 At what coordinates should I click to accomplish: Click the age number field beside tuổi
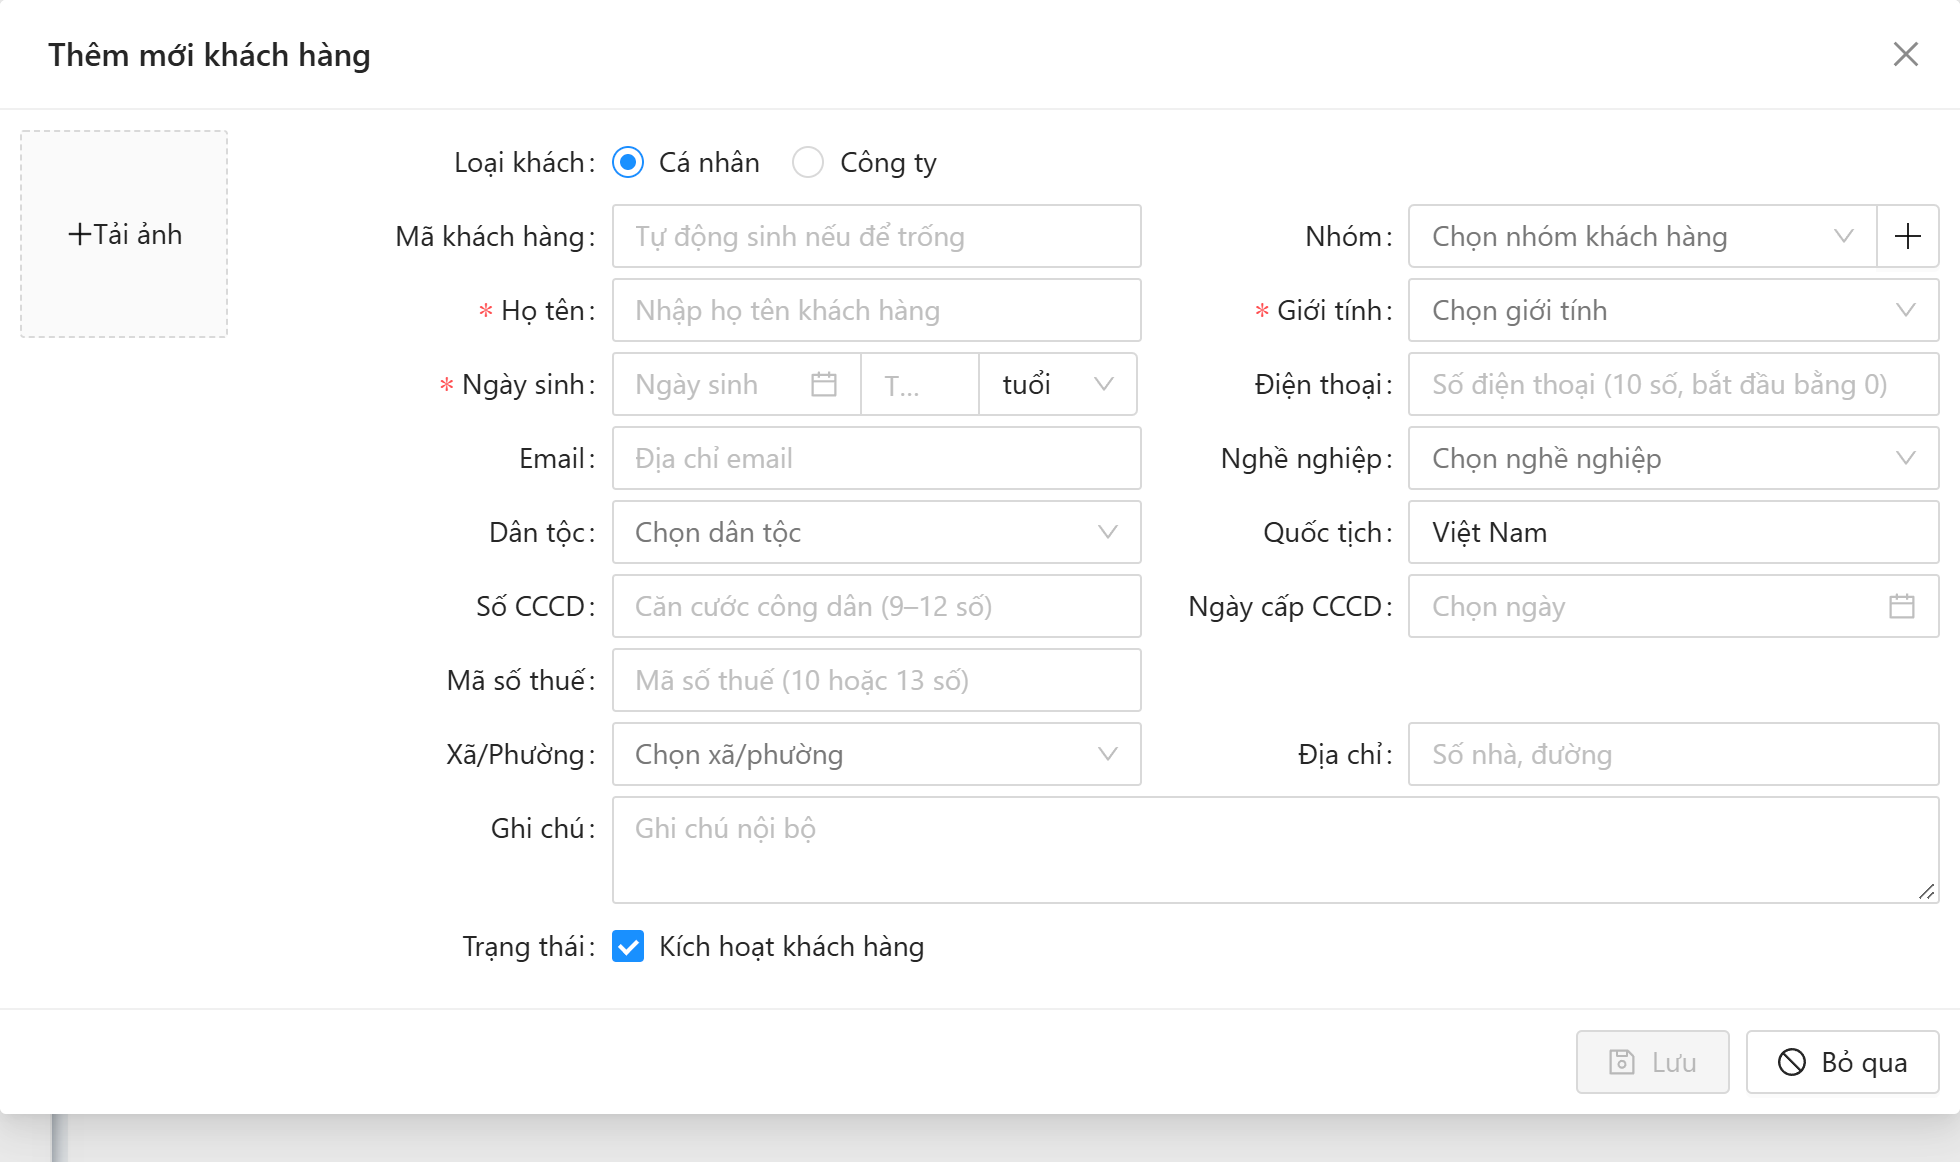coord(920,384)
